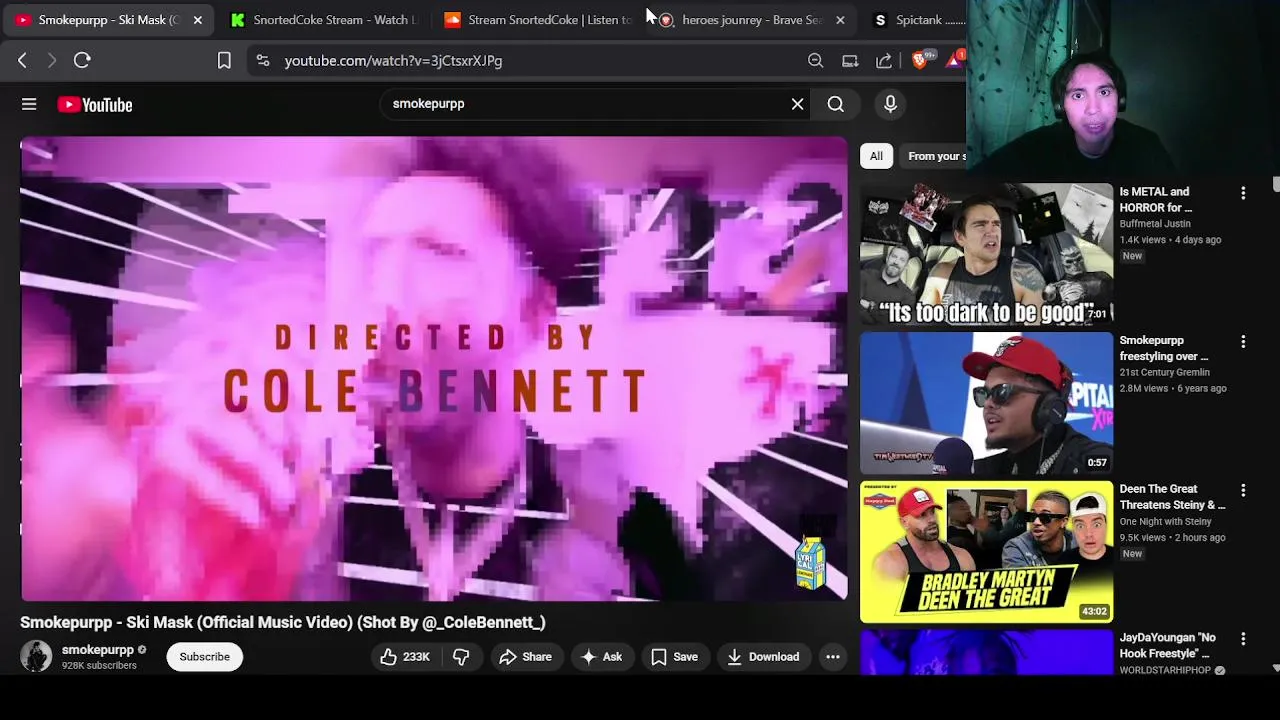Viewport: 1280px width, 720px height.
Task: Click the page scrollbar down arrow
Action: tap(1275, 667)
